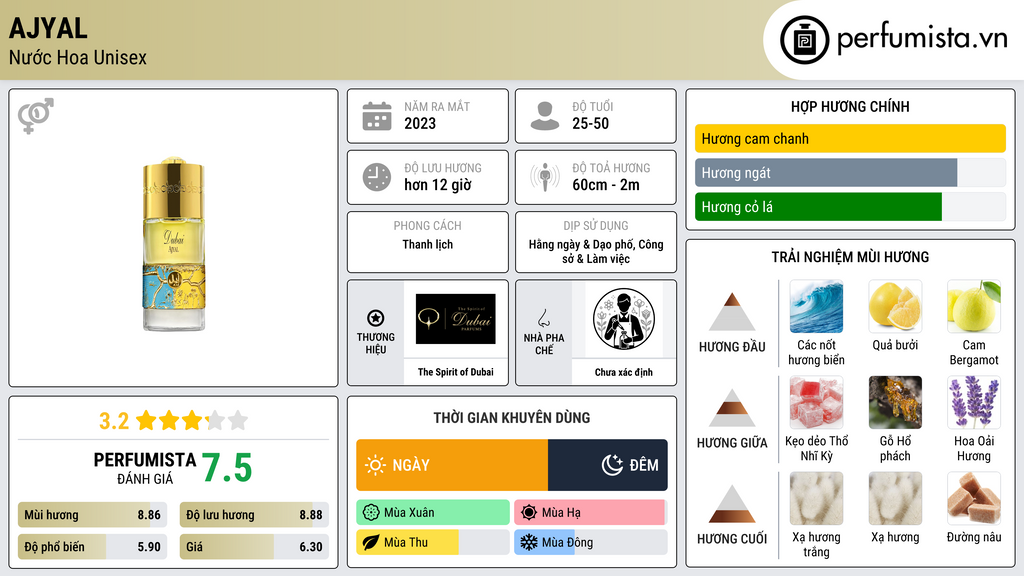Click the Mùa Đông season bar
This screenshot has width=1024, height=576.
coord(591,542)
